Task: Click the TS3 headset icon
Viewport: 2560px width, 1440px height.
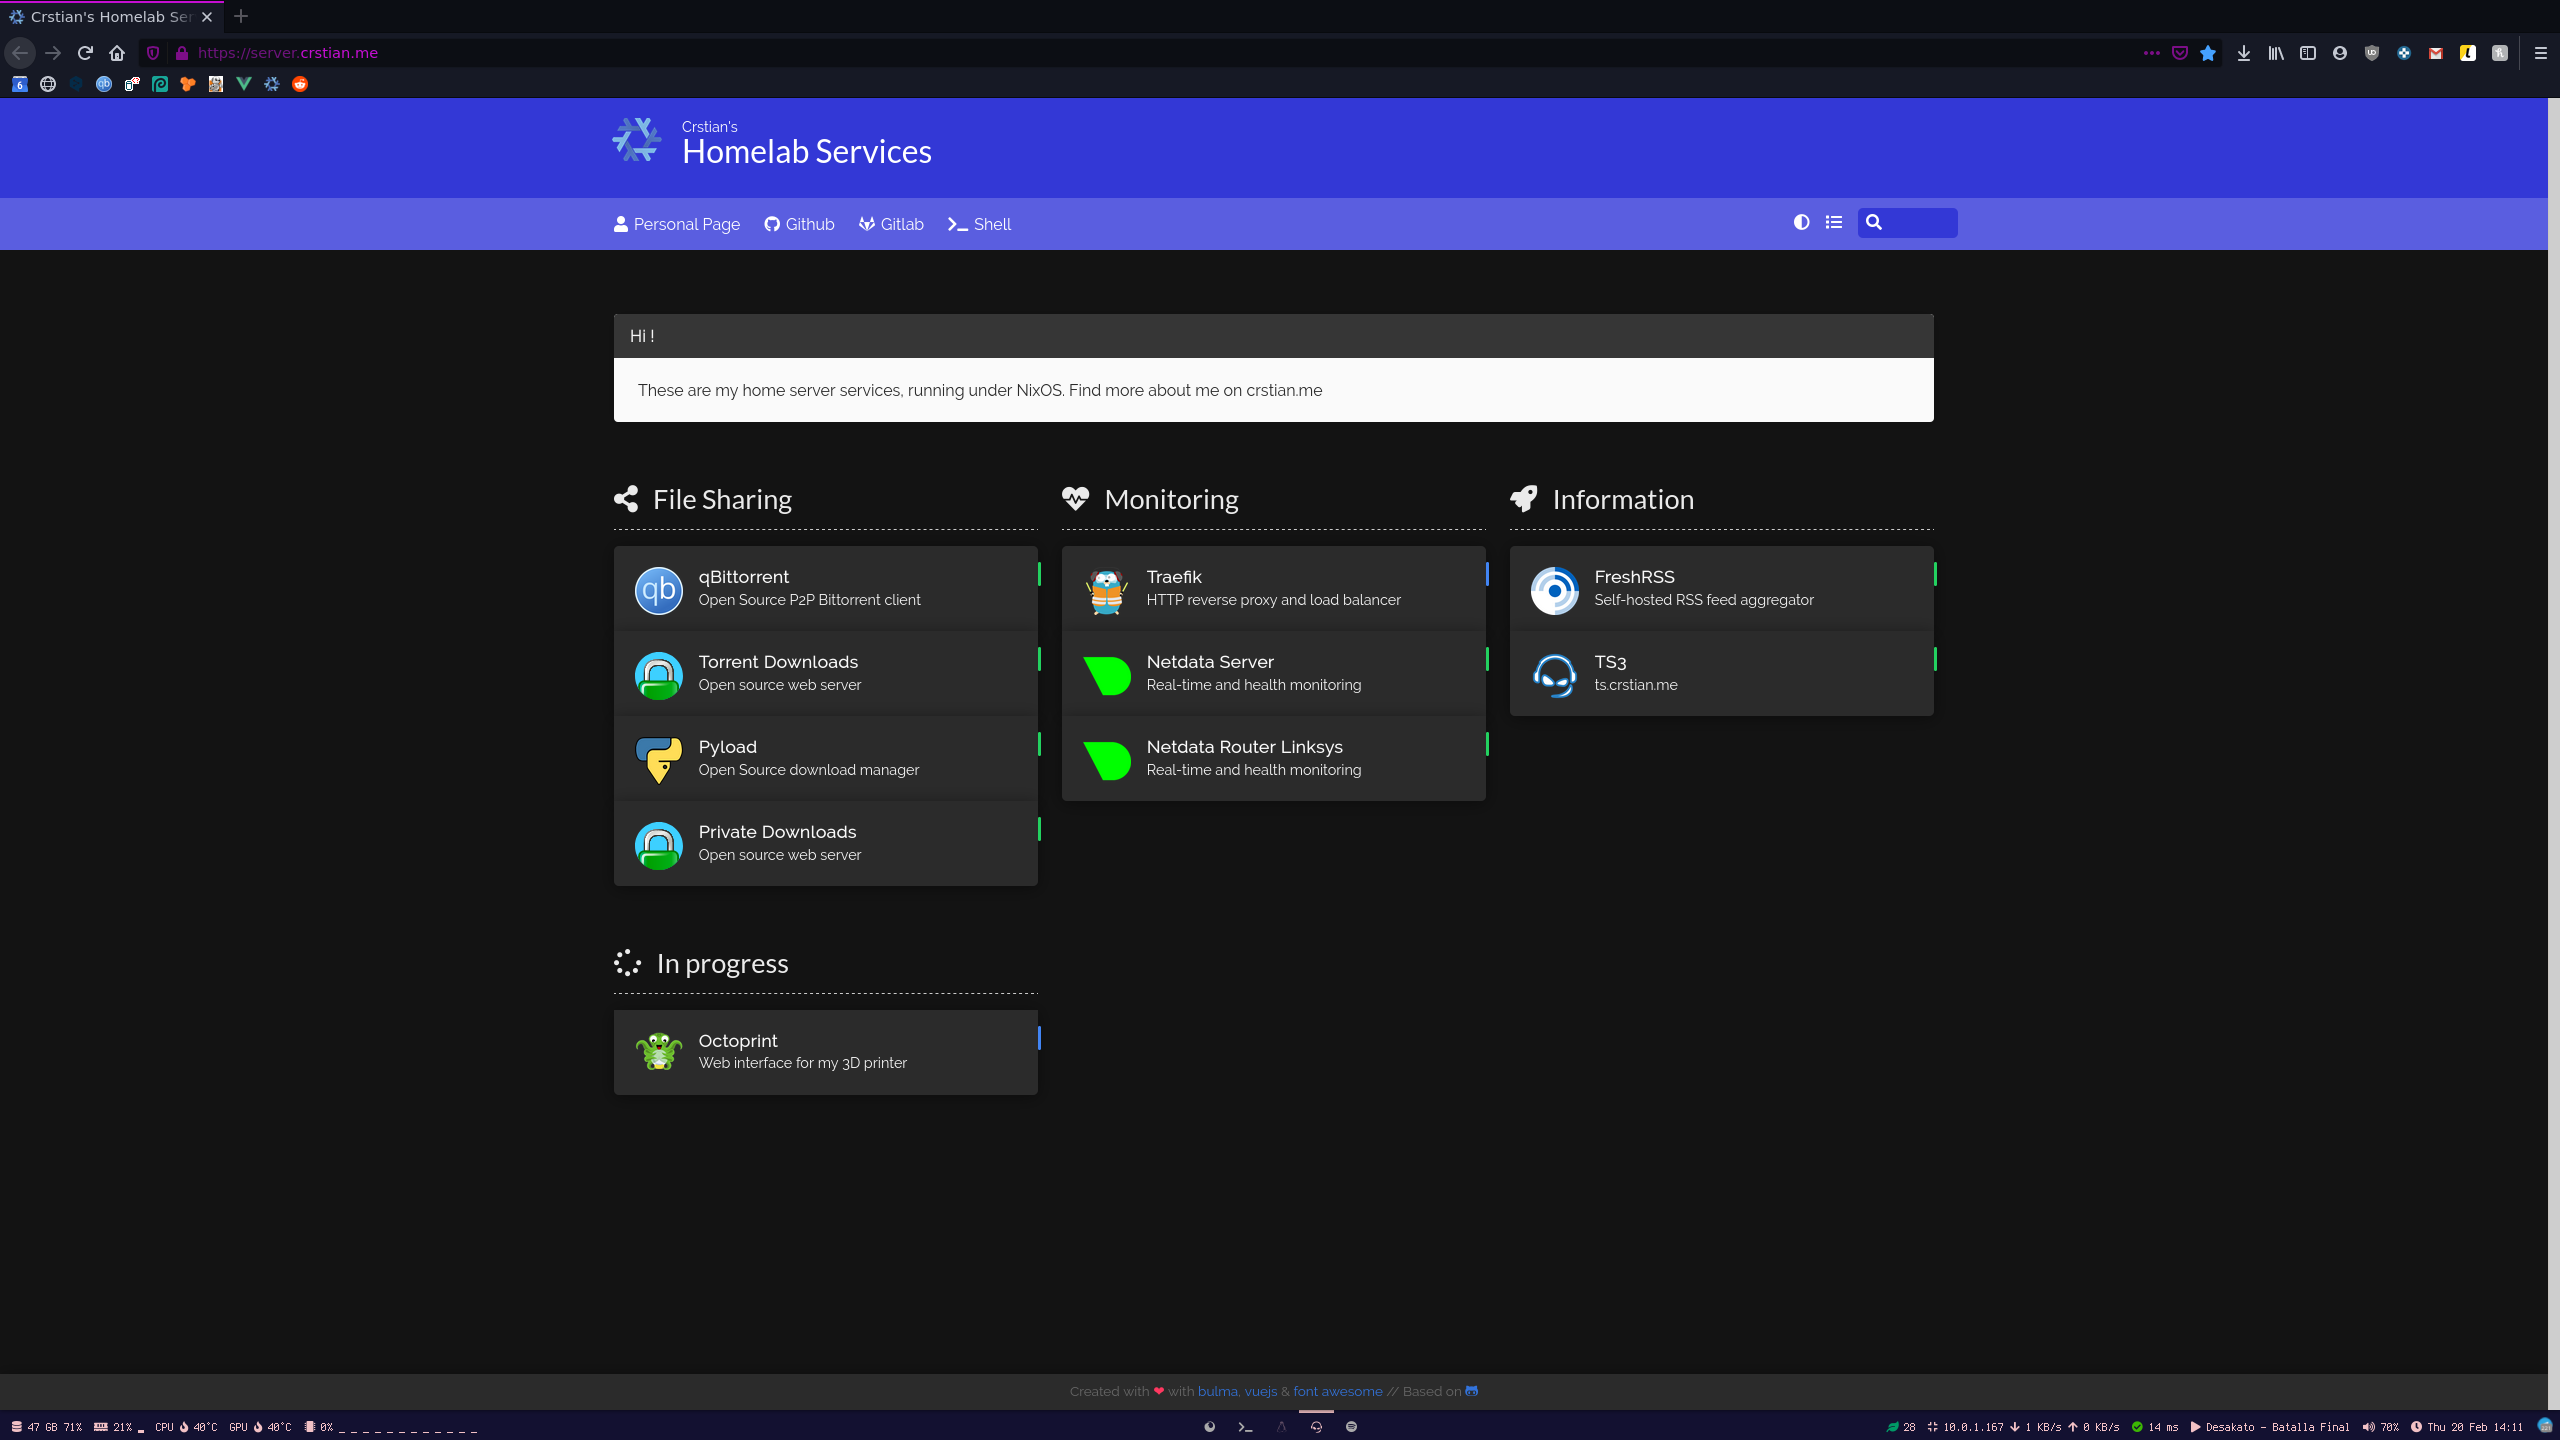Action: [x=1554, y=675]
